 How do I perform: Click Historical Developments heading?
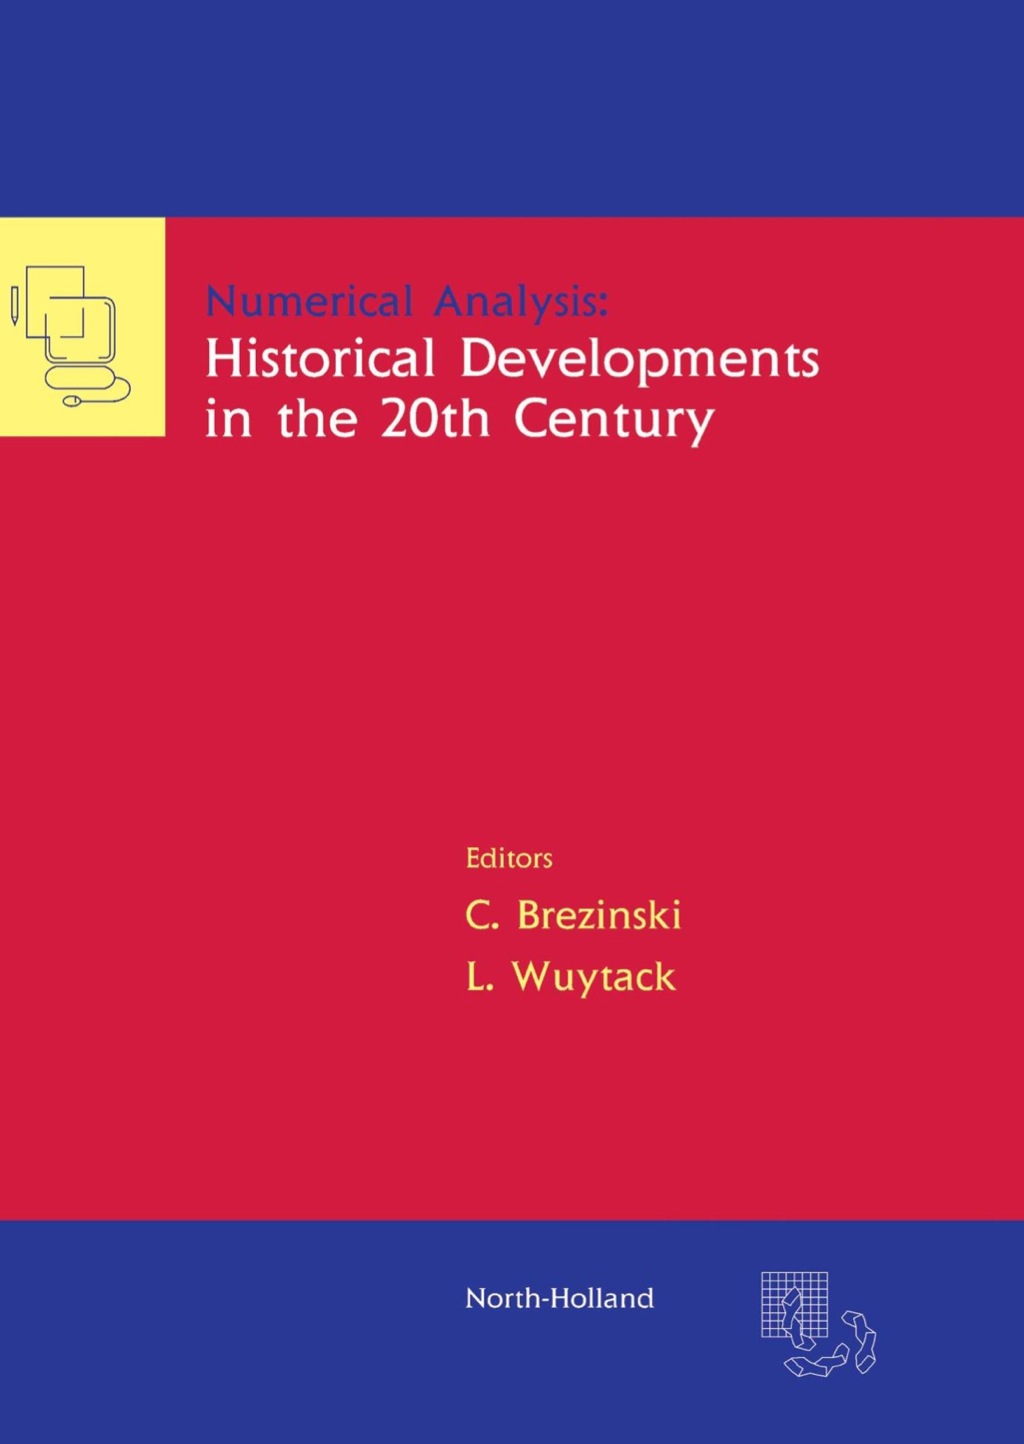pyautogui.click(x=511, y=362)
